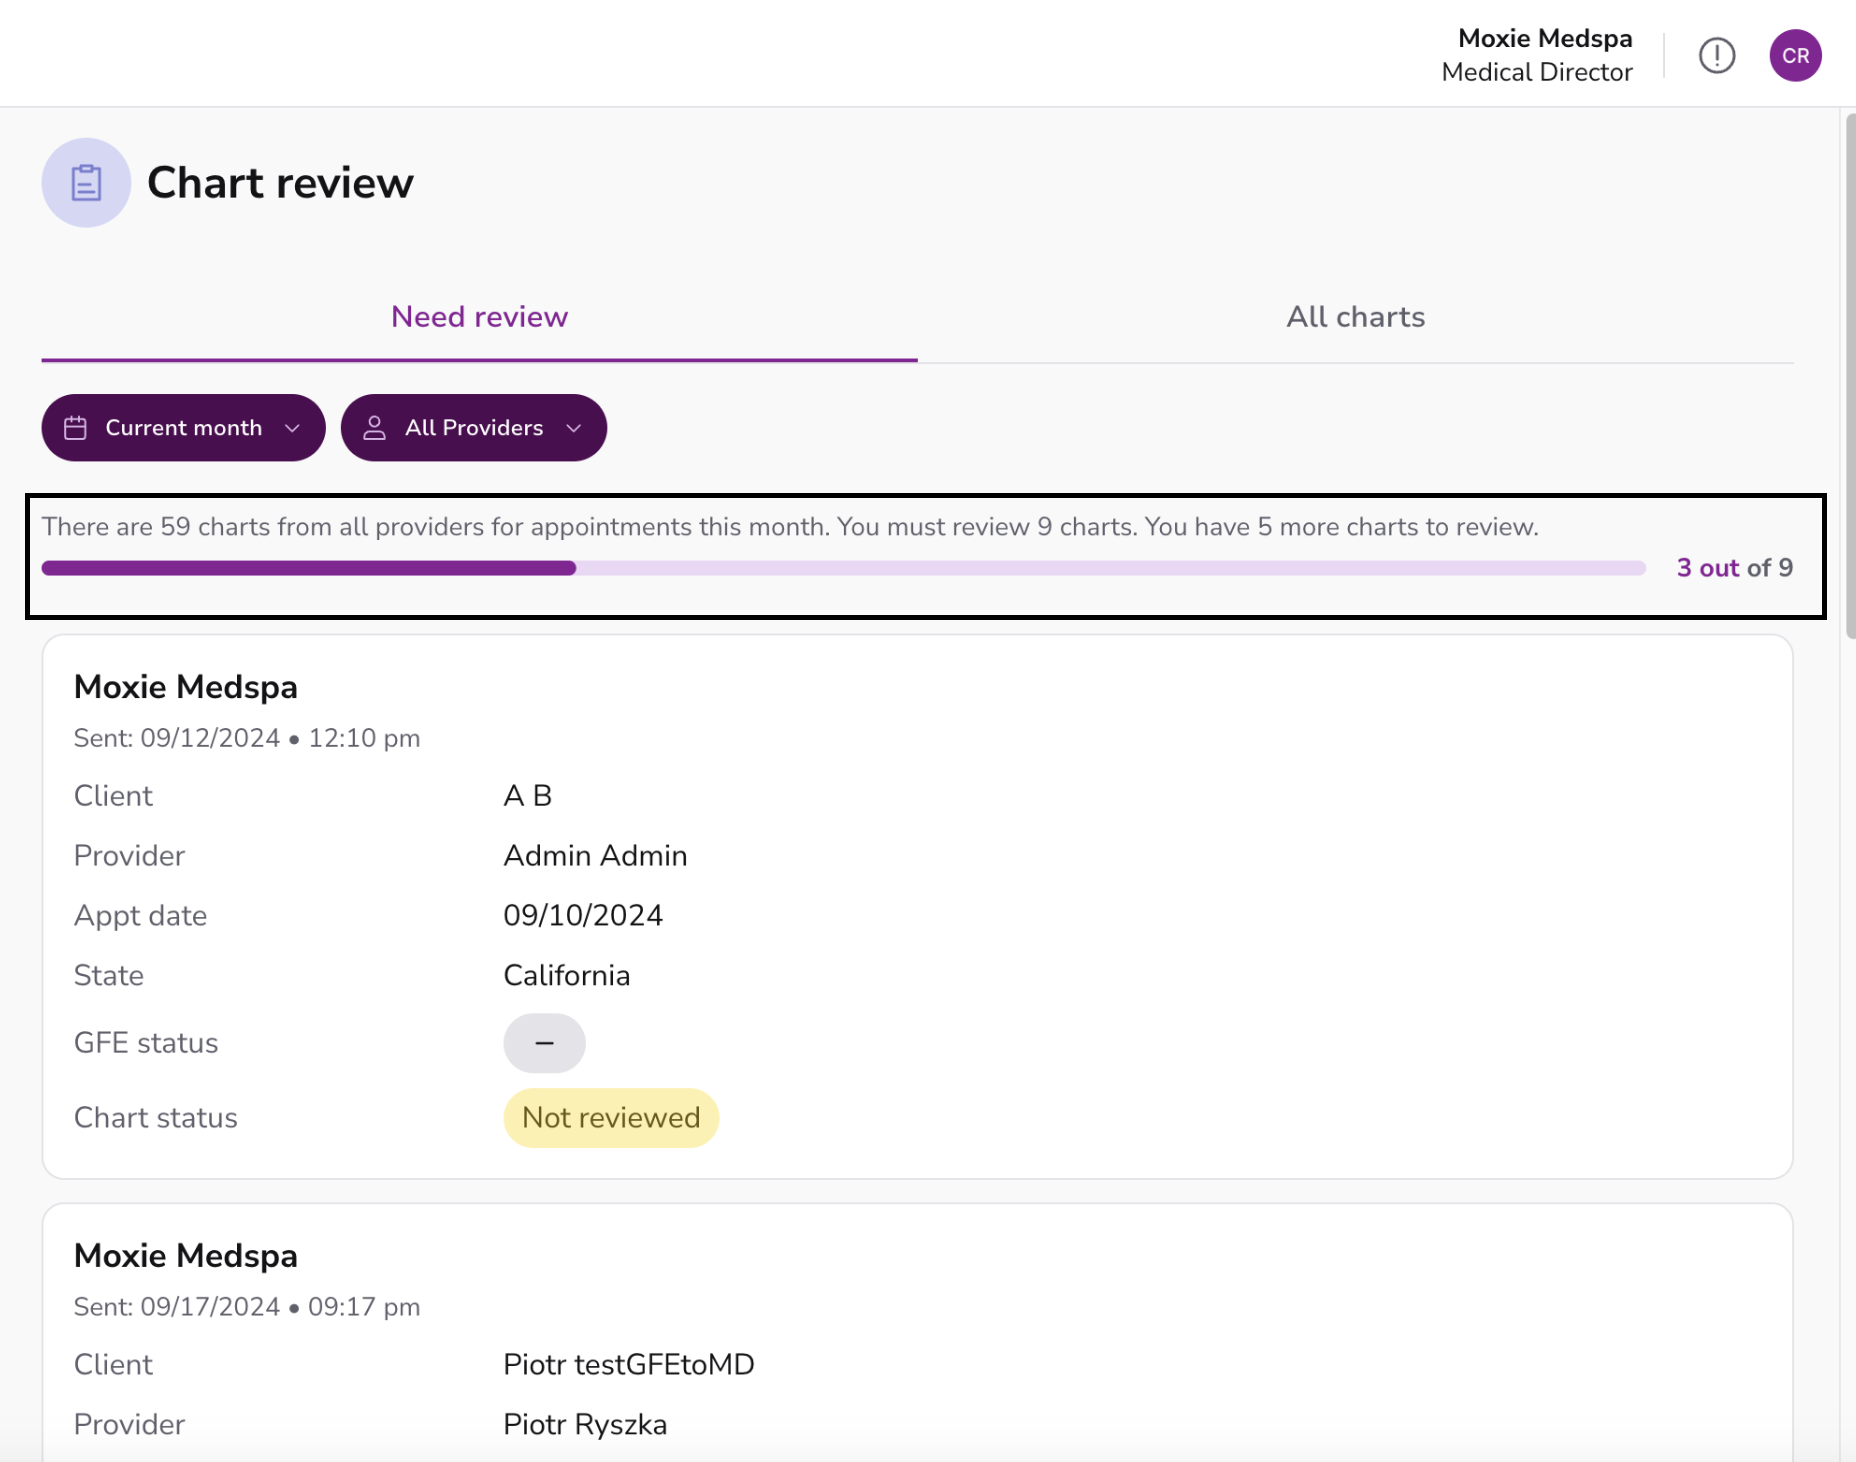
Task: Click provider name Piotr Ryszka
Action: (x=585, y=1425)
